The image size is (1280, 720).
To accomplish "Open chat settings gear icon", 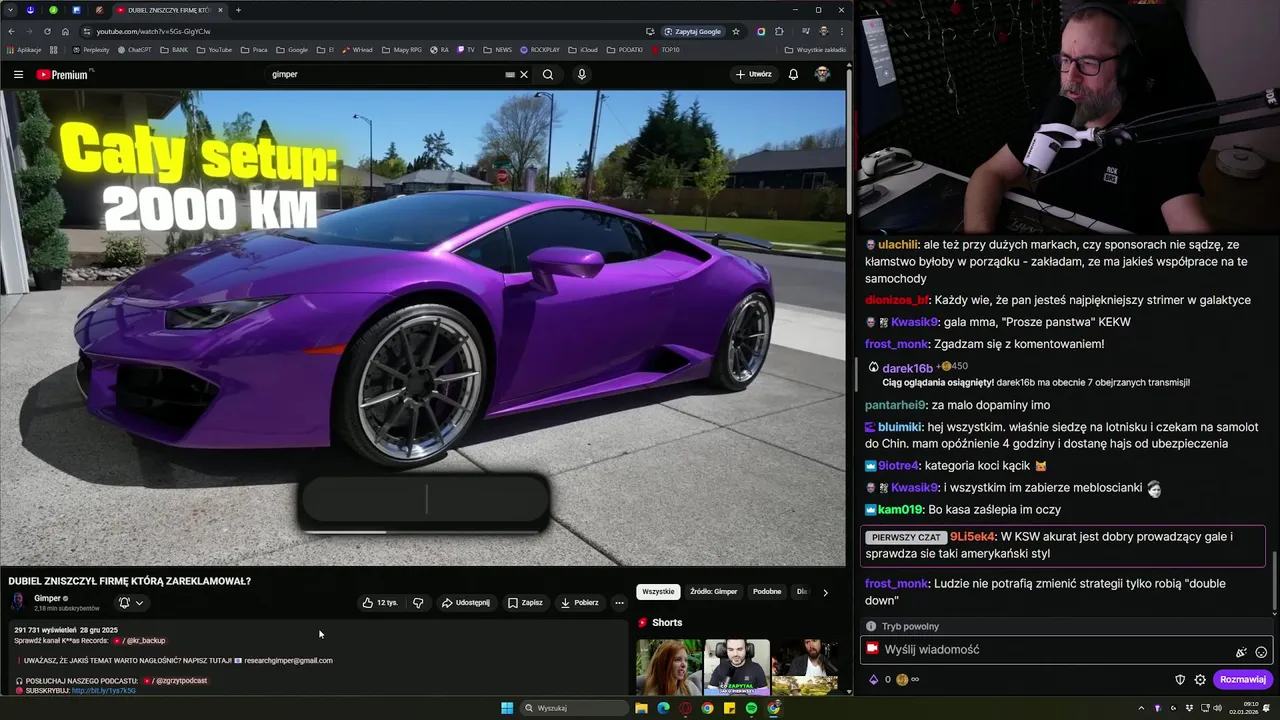I will [x=1200, y=680].
